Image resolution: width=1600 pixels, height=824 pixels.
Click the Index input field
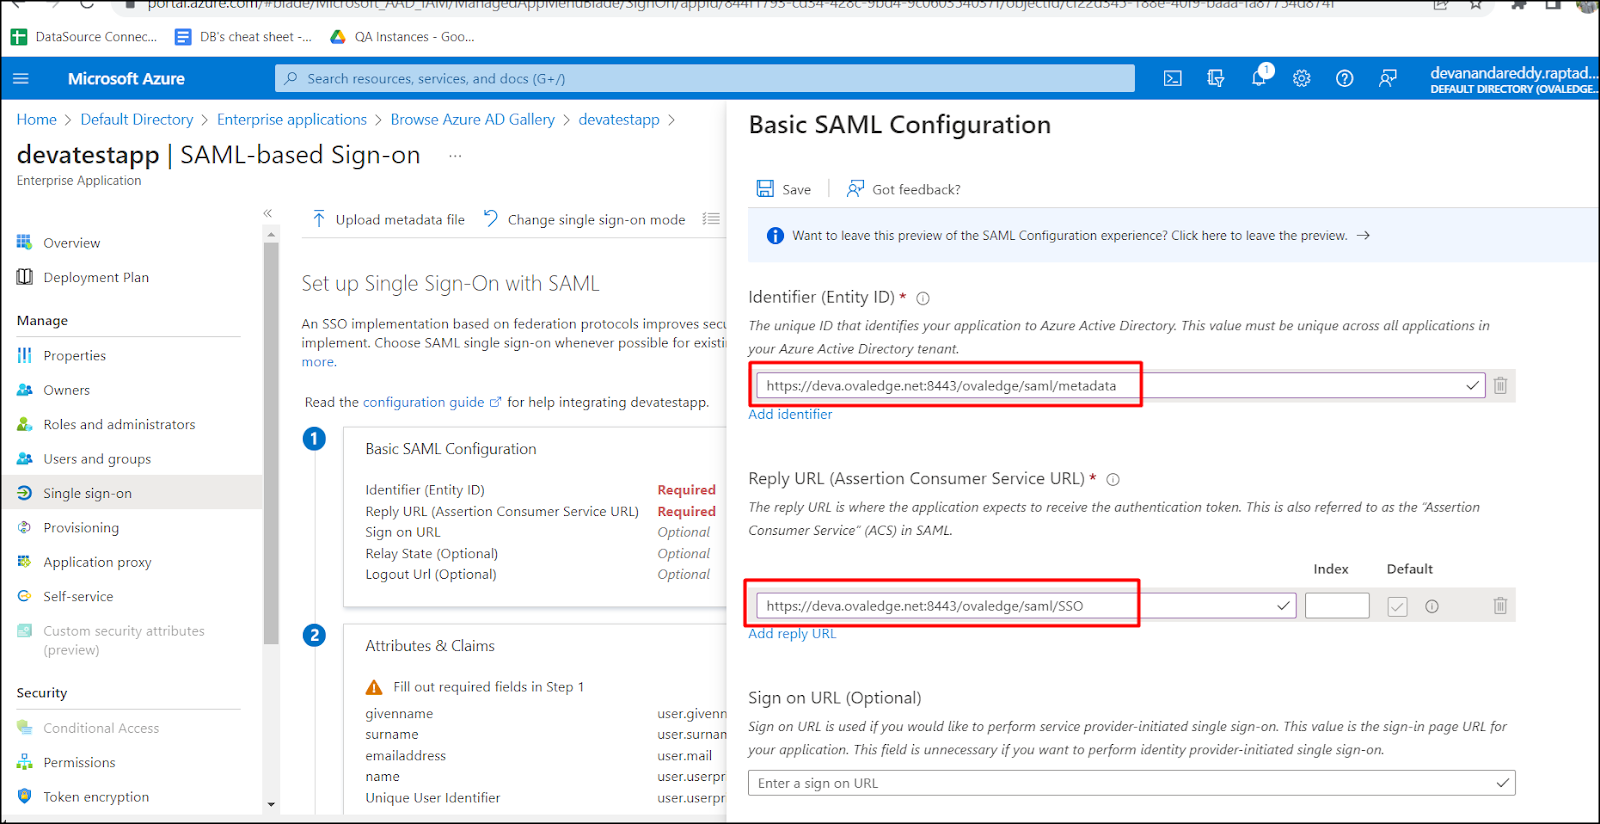pos(1337,606)
